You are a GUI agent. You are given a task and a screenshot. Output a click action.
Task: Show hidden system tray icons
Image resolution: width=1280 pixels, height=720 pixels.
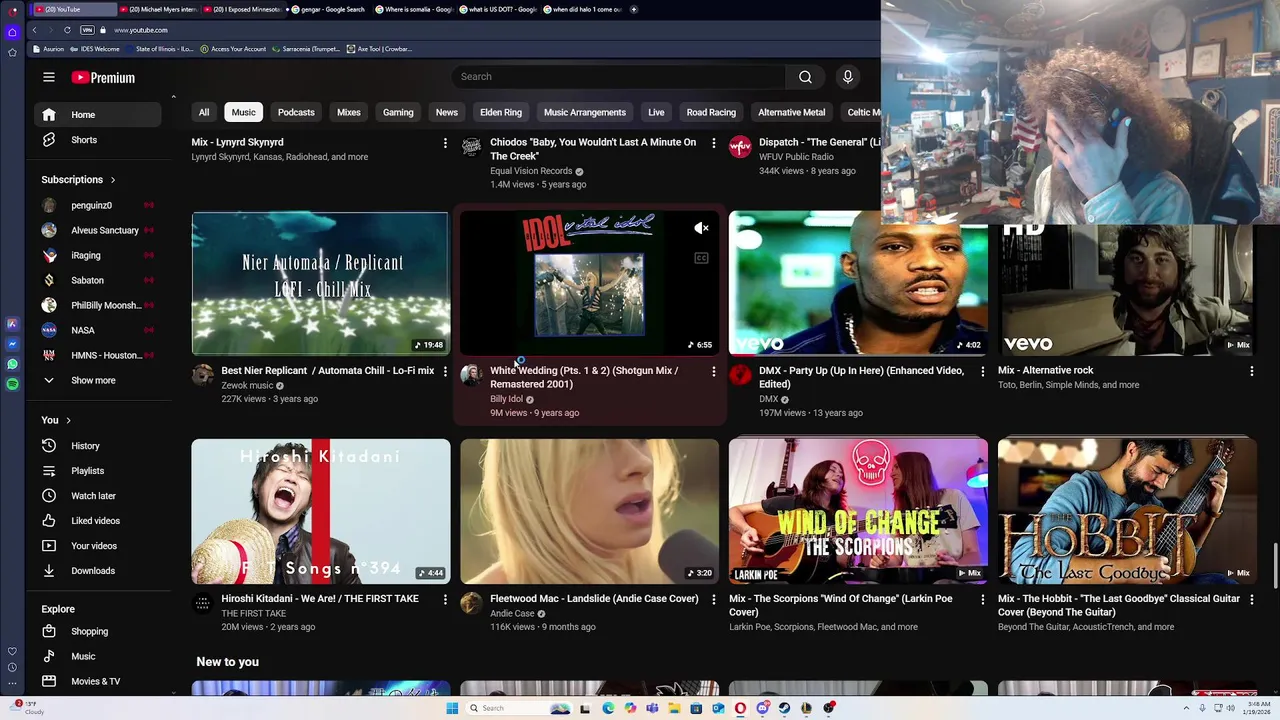pyautogui.click(x=1187, y=708)
